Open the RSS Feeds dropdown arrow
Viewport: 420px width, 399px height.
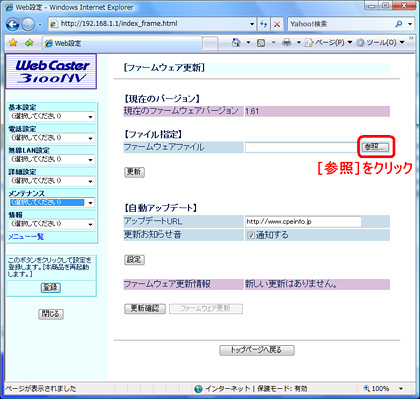[273, 43]
